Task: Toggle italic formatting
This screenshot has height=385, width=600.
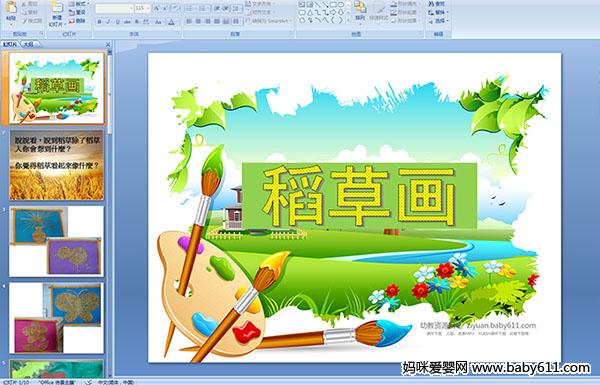Action: tap(108, 22)
